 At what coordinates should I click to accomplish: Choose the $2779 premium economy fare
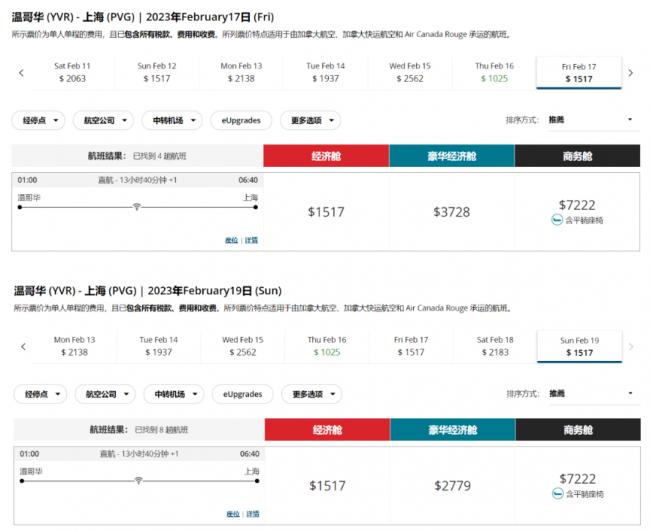[453, 485]
